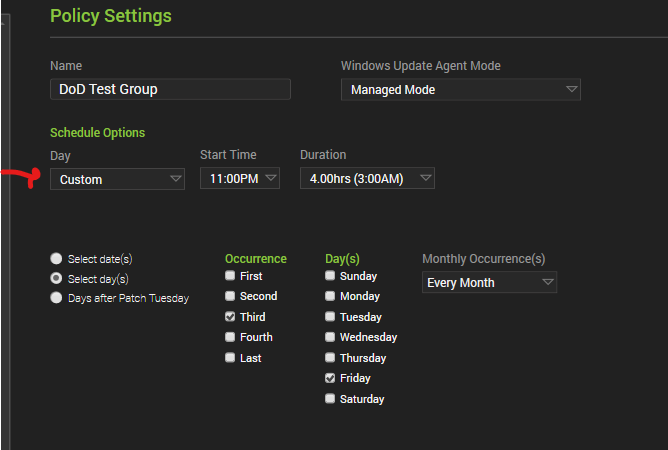Screen dimensions: 668x450
Task: Tick the Fourth occurrence checkbox
Action: [x=231, y=337]
